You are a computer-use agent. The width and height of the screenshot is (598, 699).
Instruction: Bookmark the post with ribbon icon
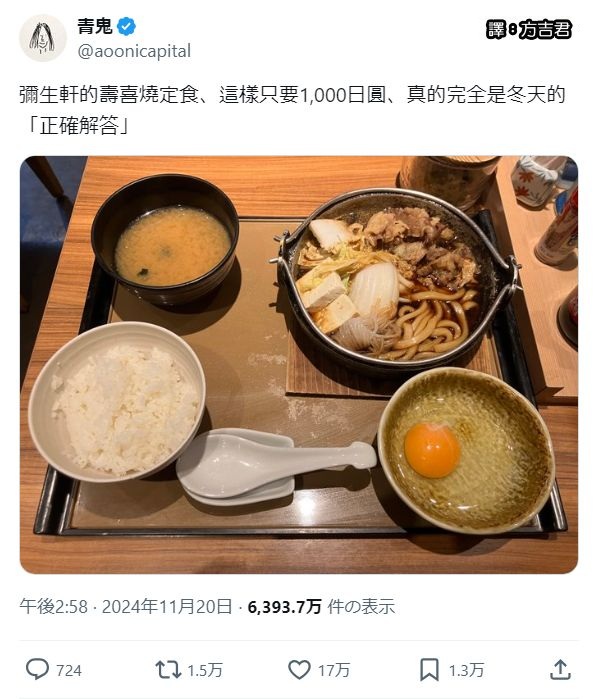(429, 670)
